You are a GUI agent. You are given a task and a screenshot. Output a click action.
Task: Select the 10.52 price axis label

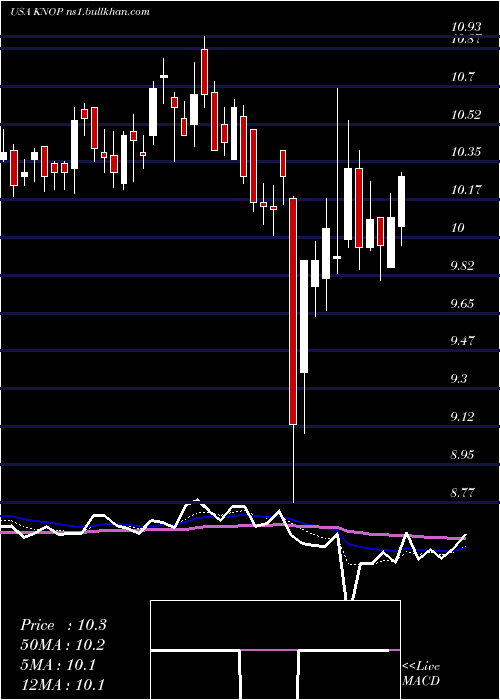pyautogui.click(x=466, y=115)
